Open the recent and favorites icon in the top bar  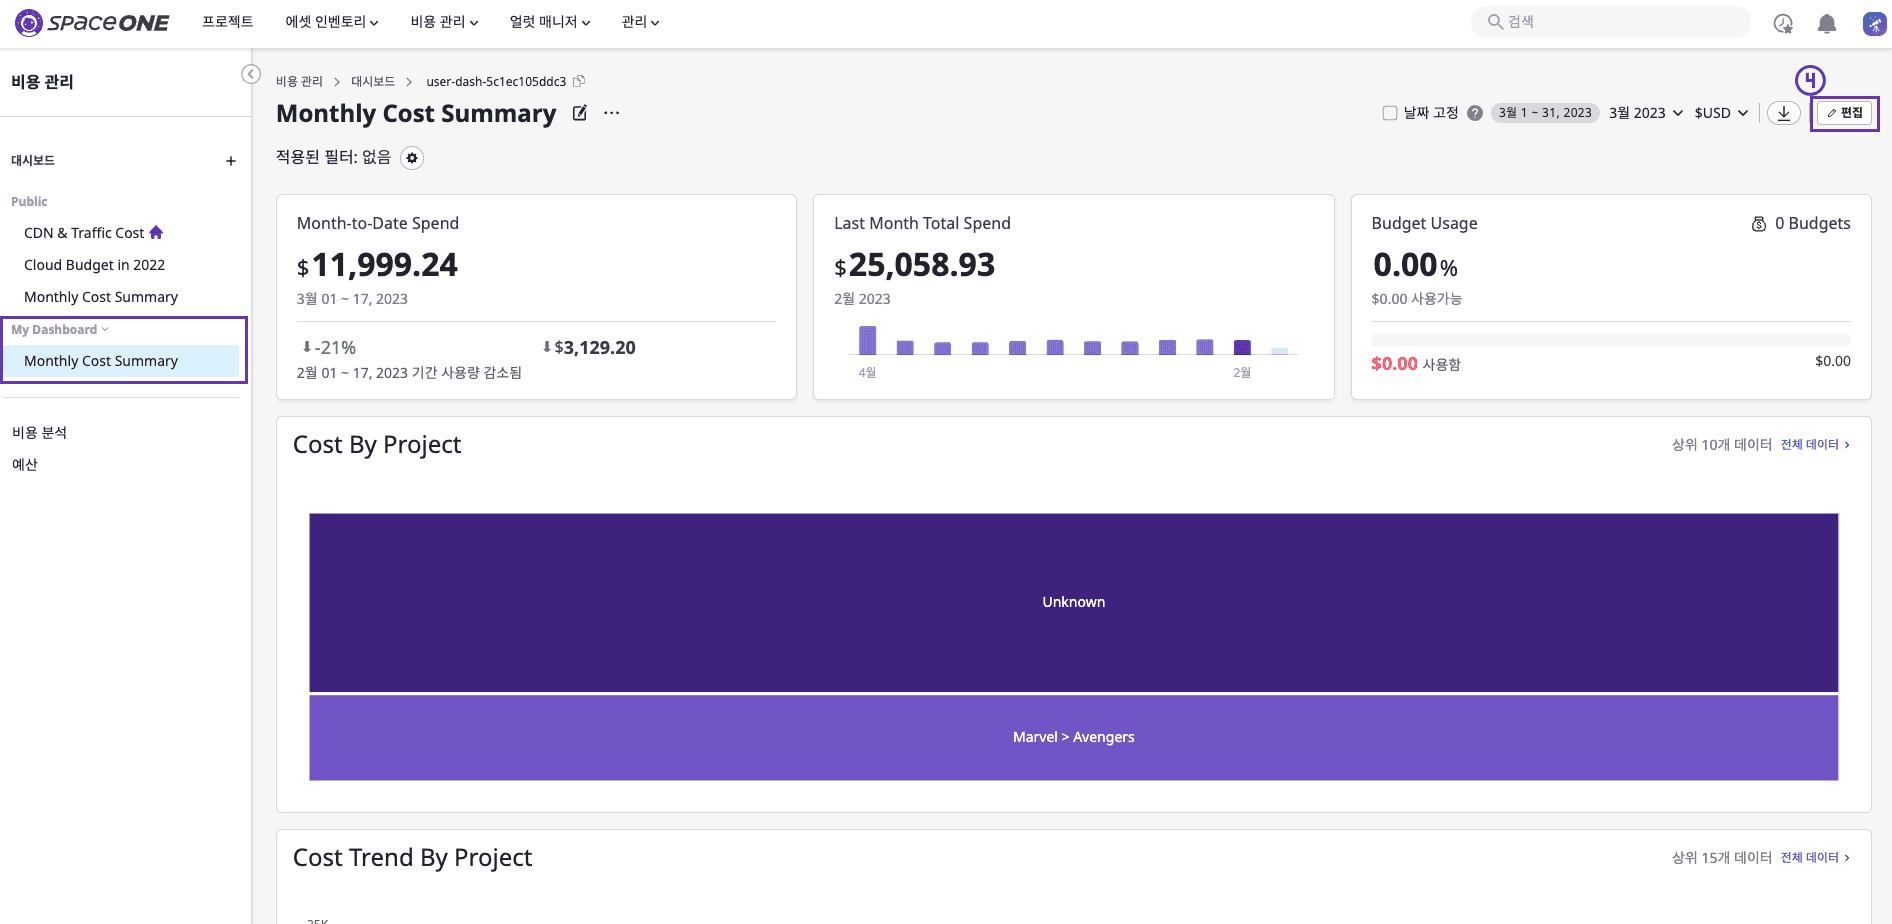(x=1783, y=23)
